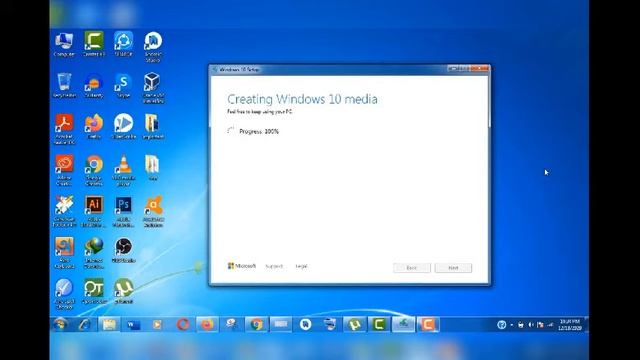Click the Microsoft logo in setup
This screenshot has width=640, height=360.
tap(242, 266)
